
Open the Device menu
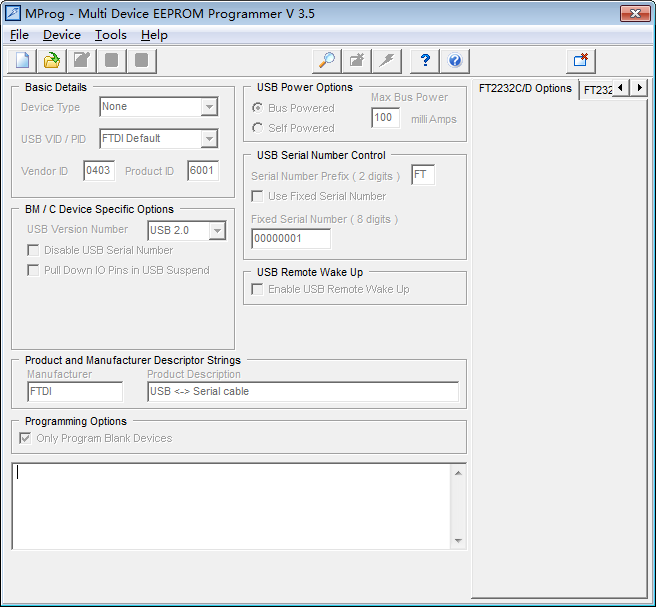(62, 35)
